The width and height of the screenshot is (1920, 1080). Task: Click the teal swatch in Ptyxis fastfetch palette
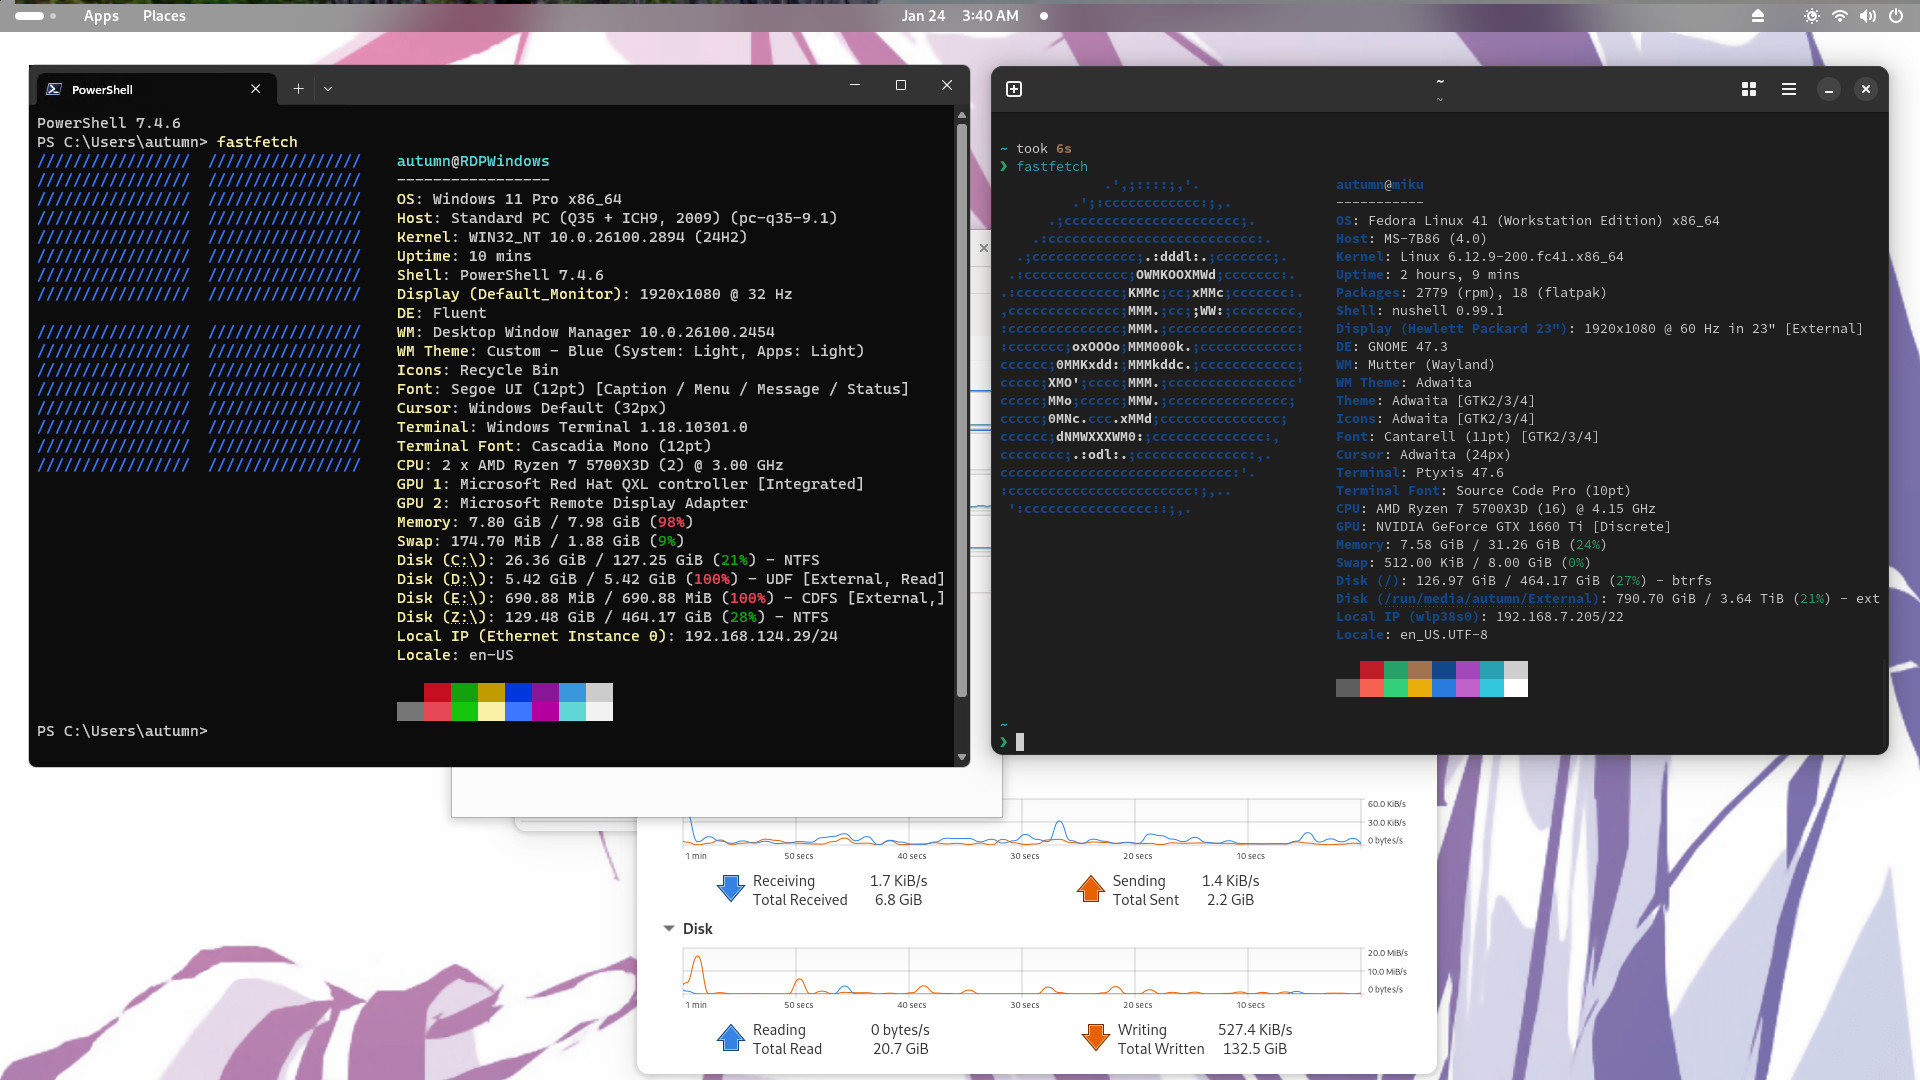tap(1492, 670)
